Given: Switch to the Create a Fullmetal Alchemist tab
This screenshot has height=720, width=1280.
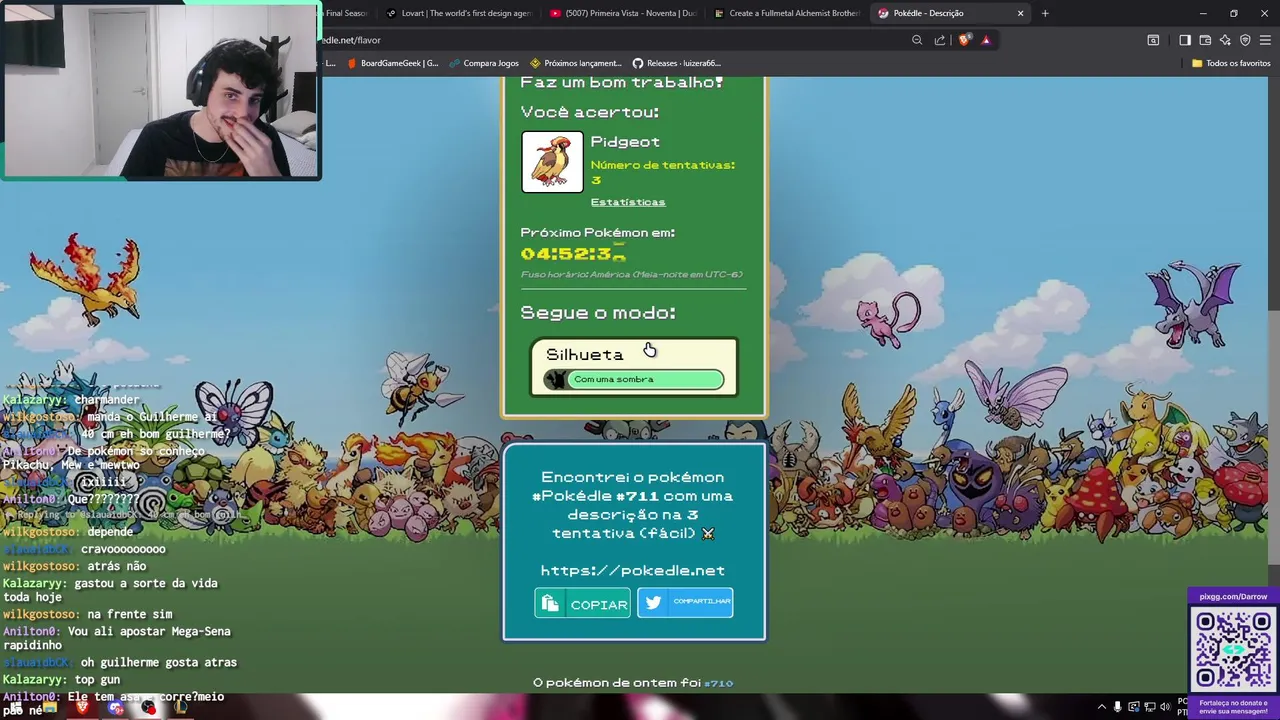Looking at the screenshot, I should coord(786,13).
